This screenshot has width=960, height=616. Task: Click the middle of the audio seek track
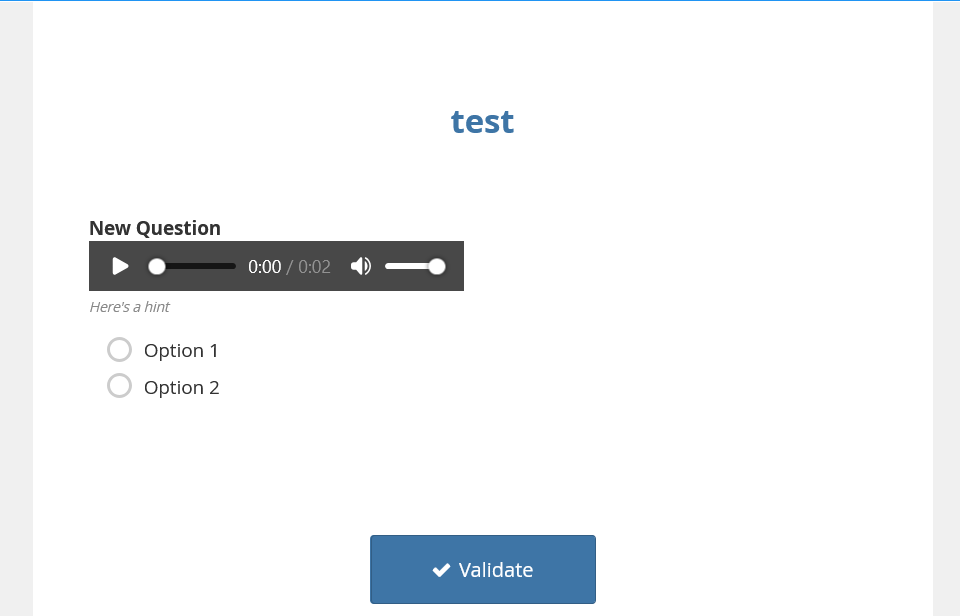196,266
